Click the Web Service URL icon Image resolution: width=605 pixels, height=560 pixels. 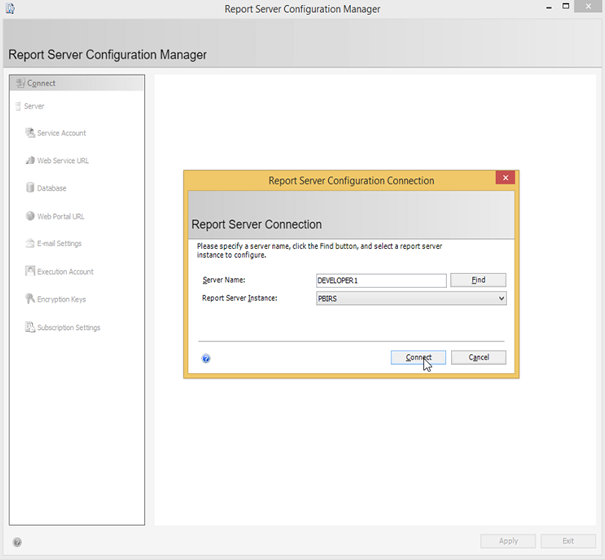tap(30, 160)
